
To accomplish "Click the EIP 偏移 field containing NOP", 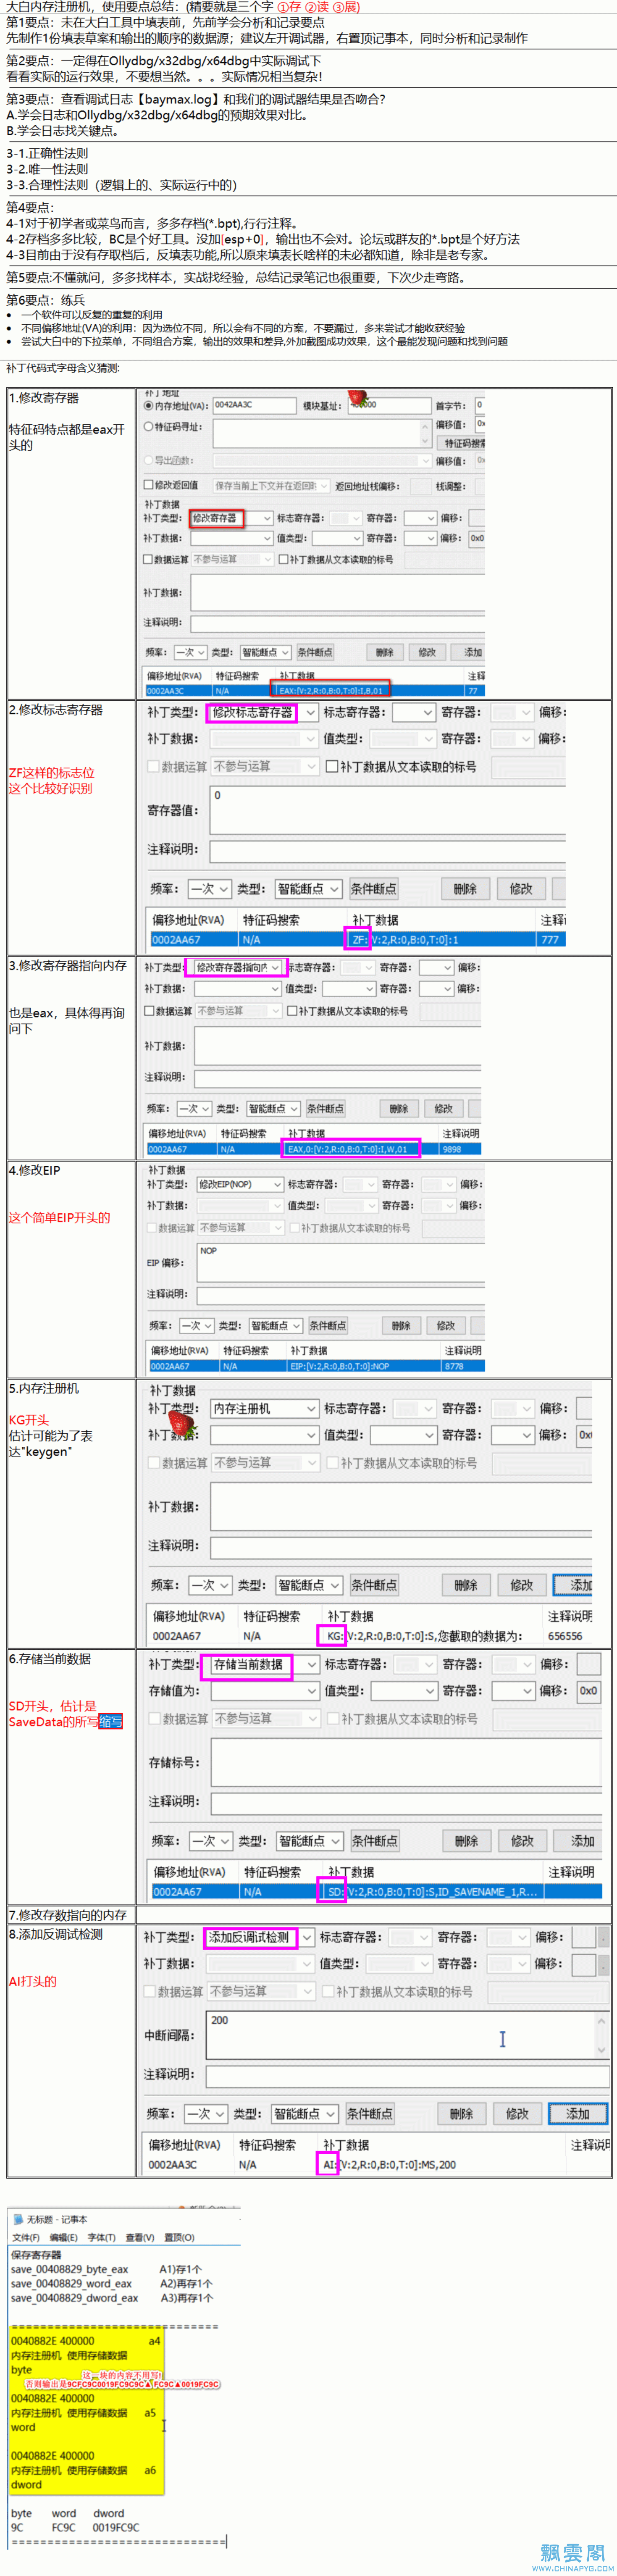I will (x=341, y=1263).
